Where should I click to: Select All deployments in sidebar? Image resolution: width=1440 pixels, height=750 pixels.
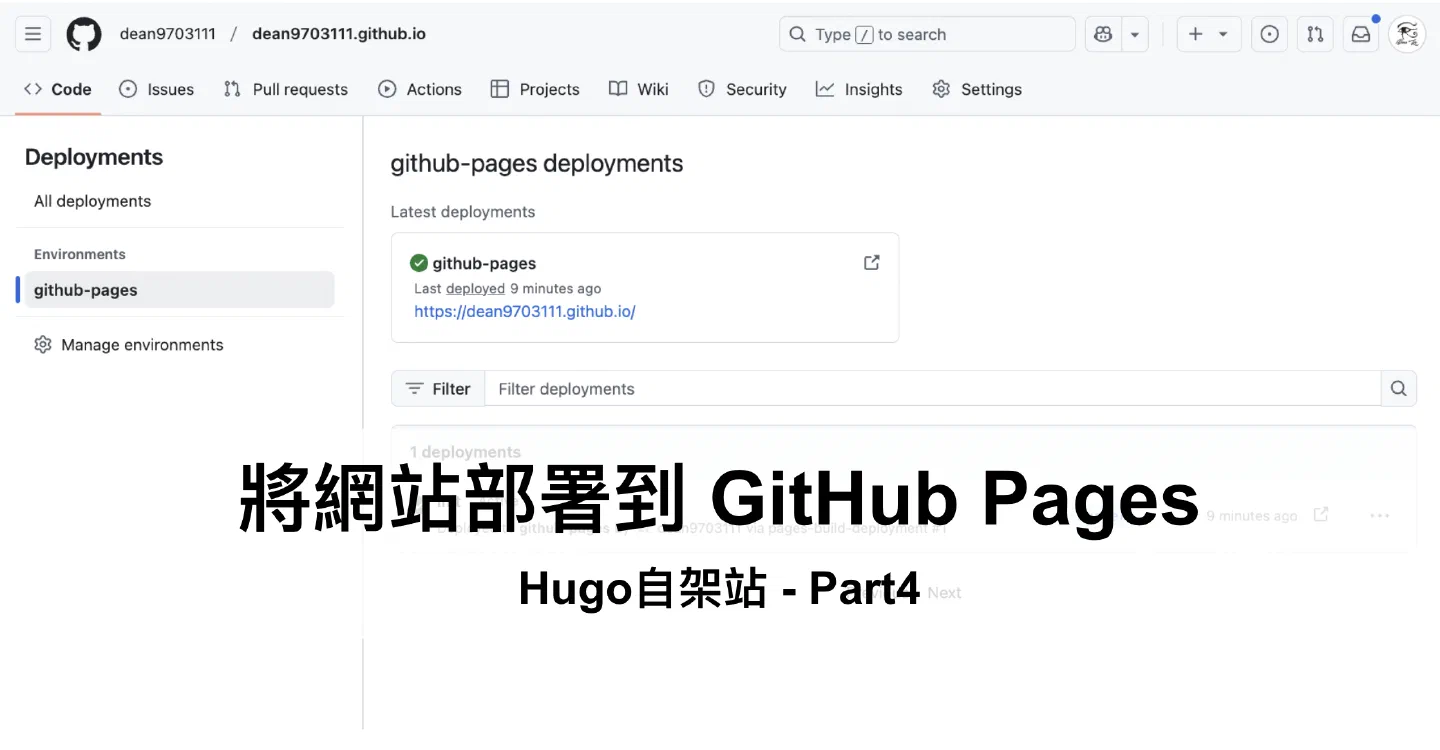[x=92, y=201]
